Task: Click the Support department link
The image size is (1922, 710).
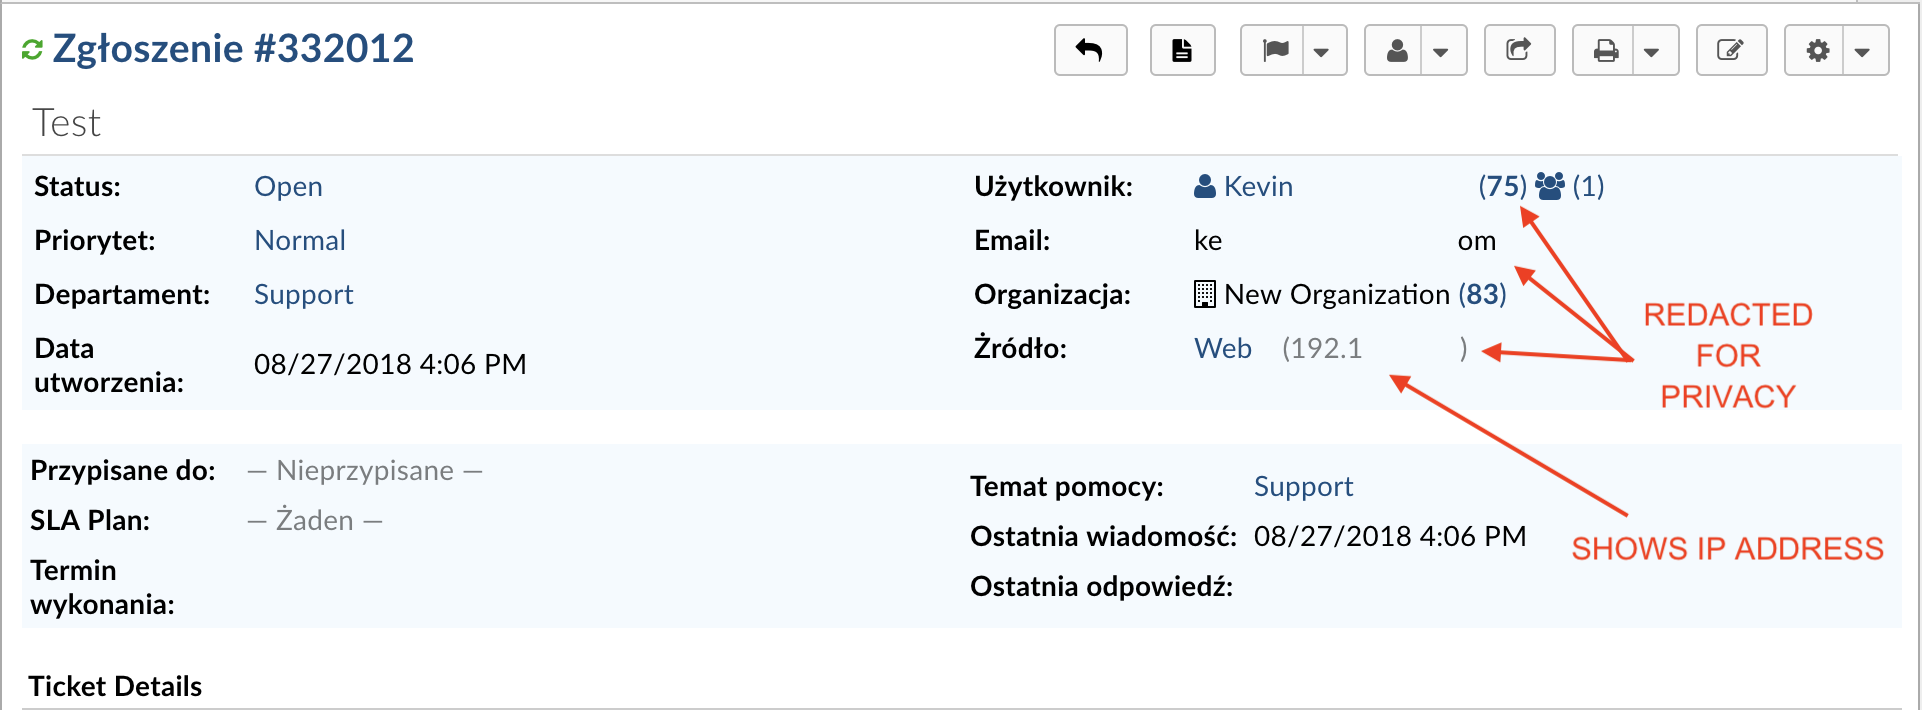Action: pyautogui.click(x=304, y=295)
